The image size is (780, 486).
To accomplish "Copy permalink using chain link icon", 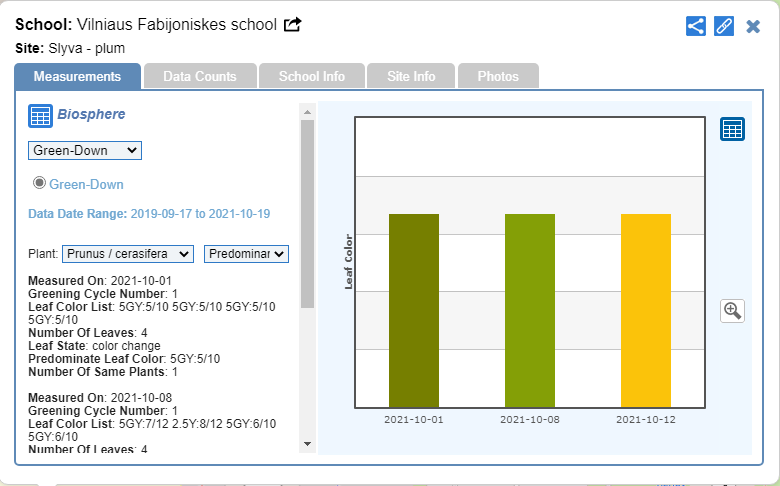I will coord(724,26).
